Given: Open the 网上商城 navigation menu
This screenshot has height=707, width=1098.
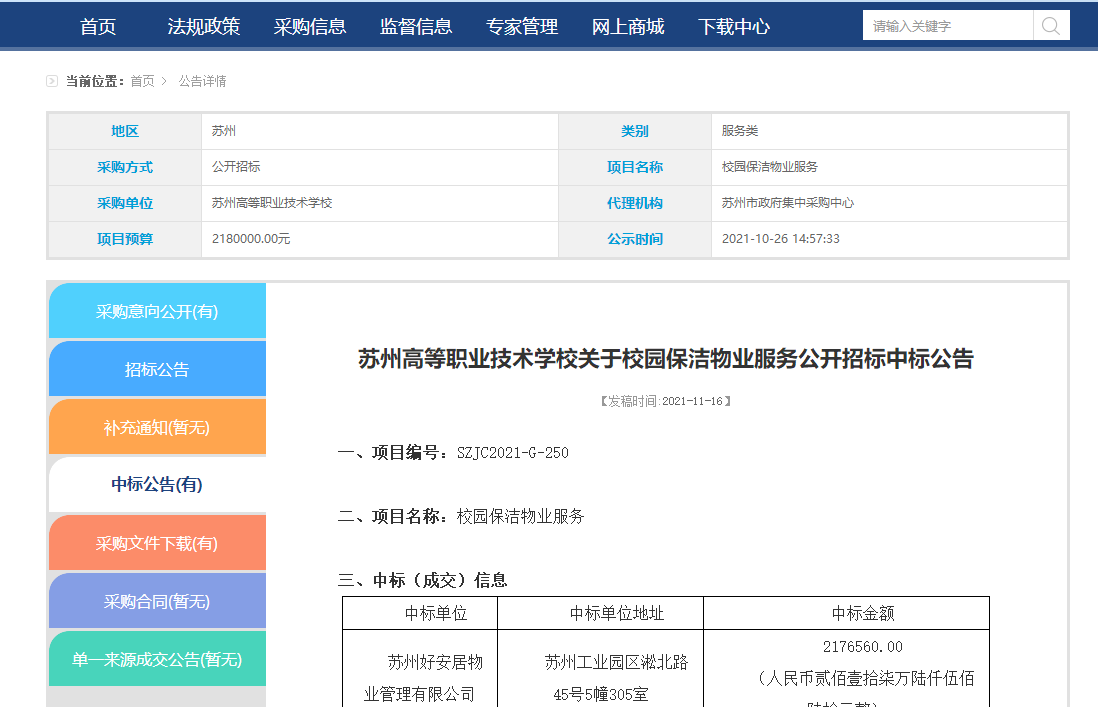Looking at the screenshot, I should pos(628,27).
